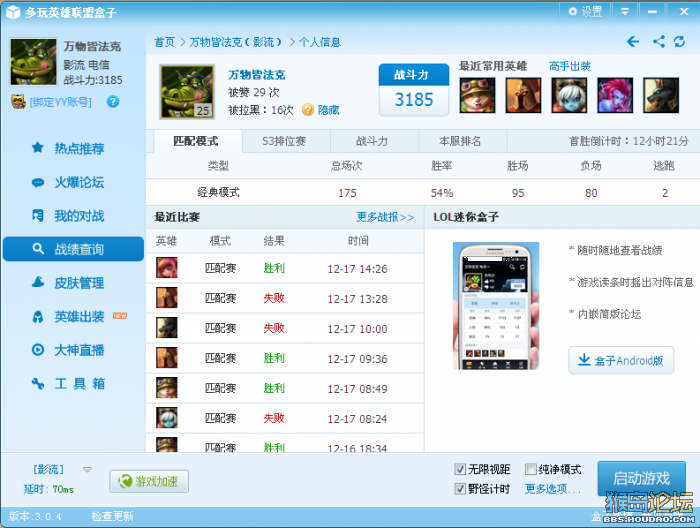The image size is (700, 528).
Task: Click 万物皆法克(影流) breadcrumb link
Action: pos(236,42)
